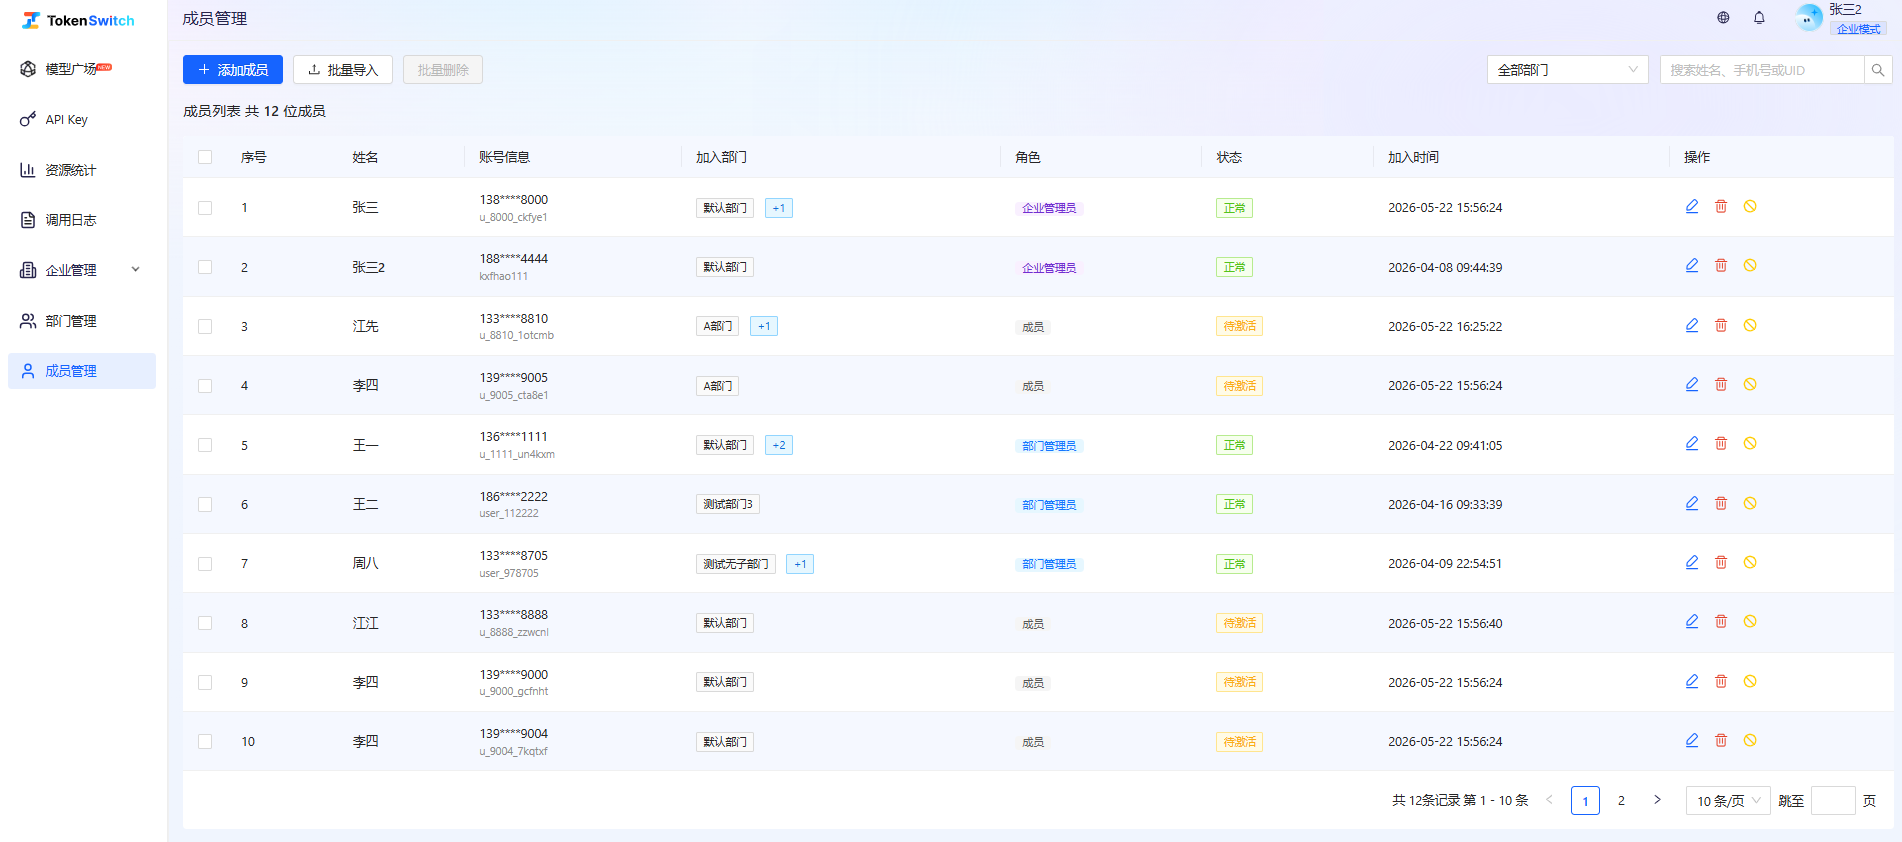Toggle the select-all header checkbox
This screenshot has width=1902, height=842.
coord(205,157)
